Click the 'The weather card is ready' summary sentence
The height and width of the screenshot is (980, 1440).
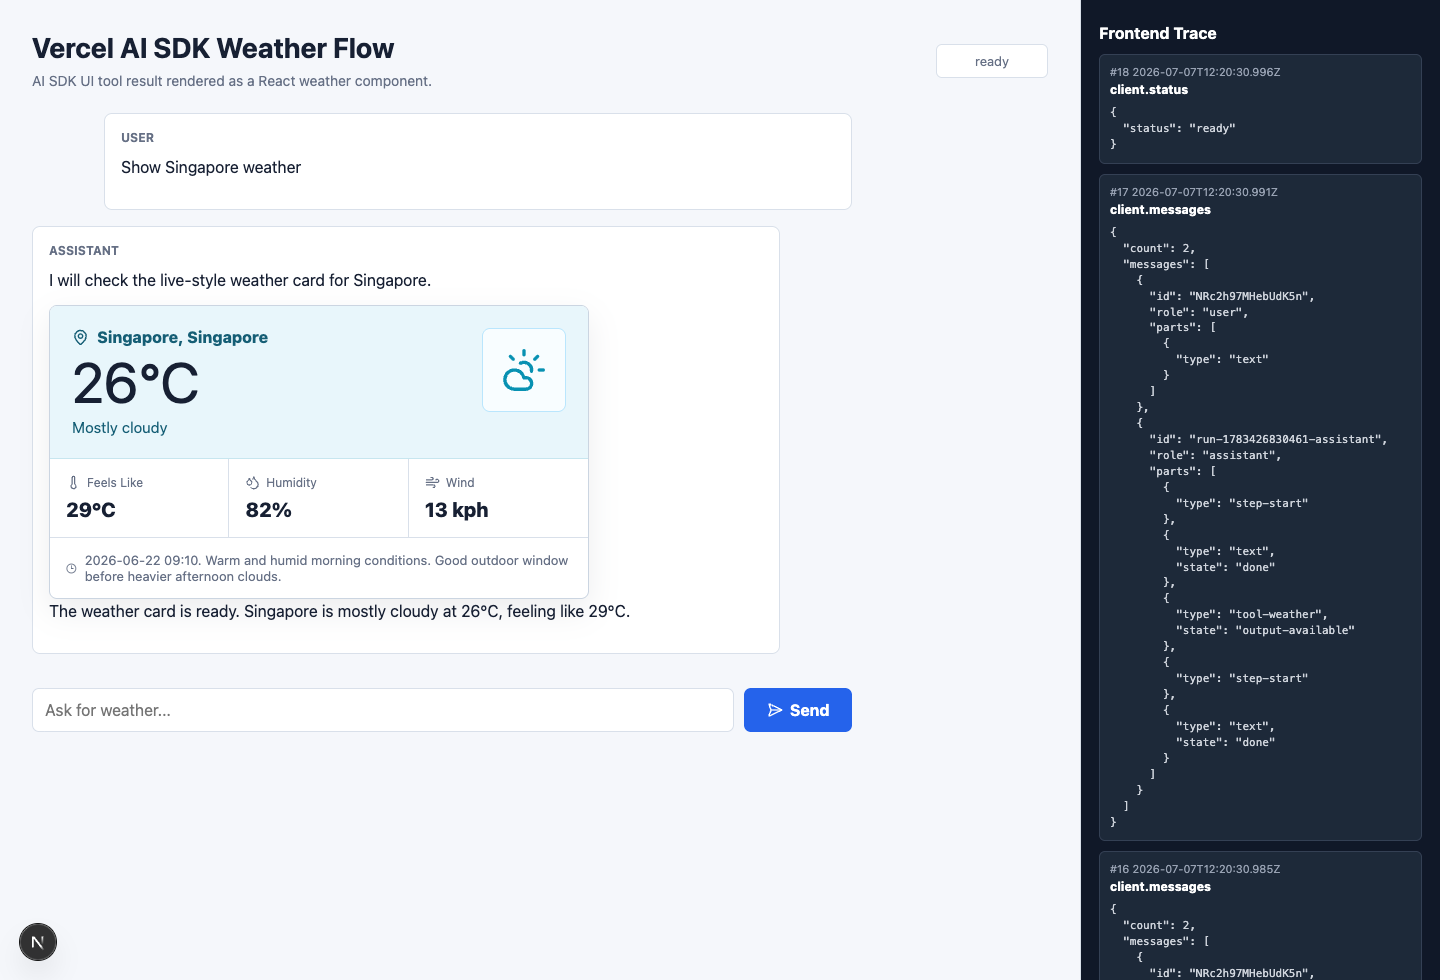(x=340, y=611)
